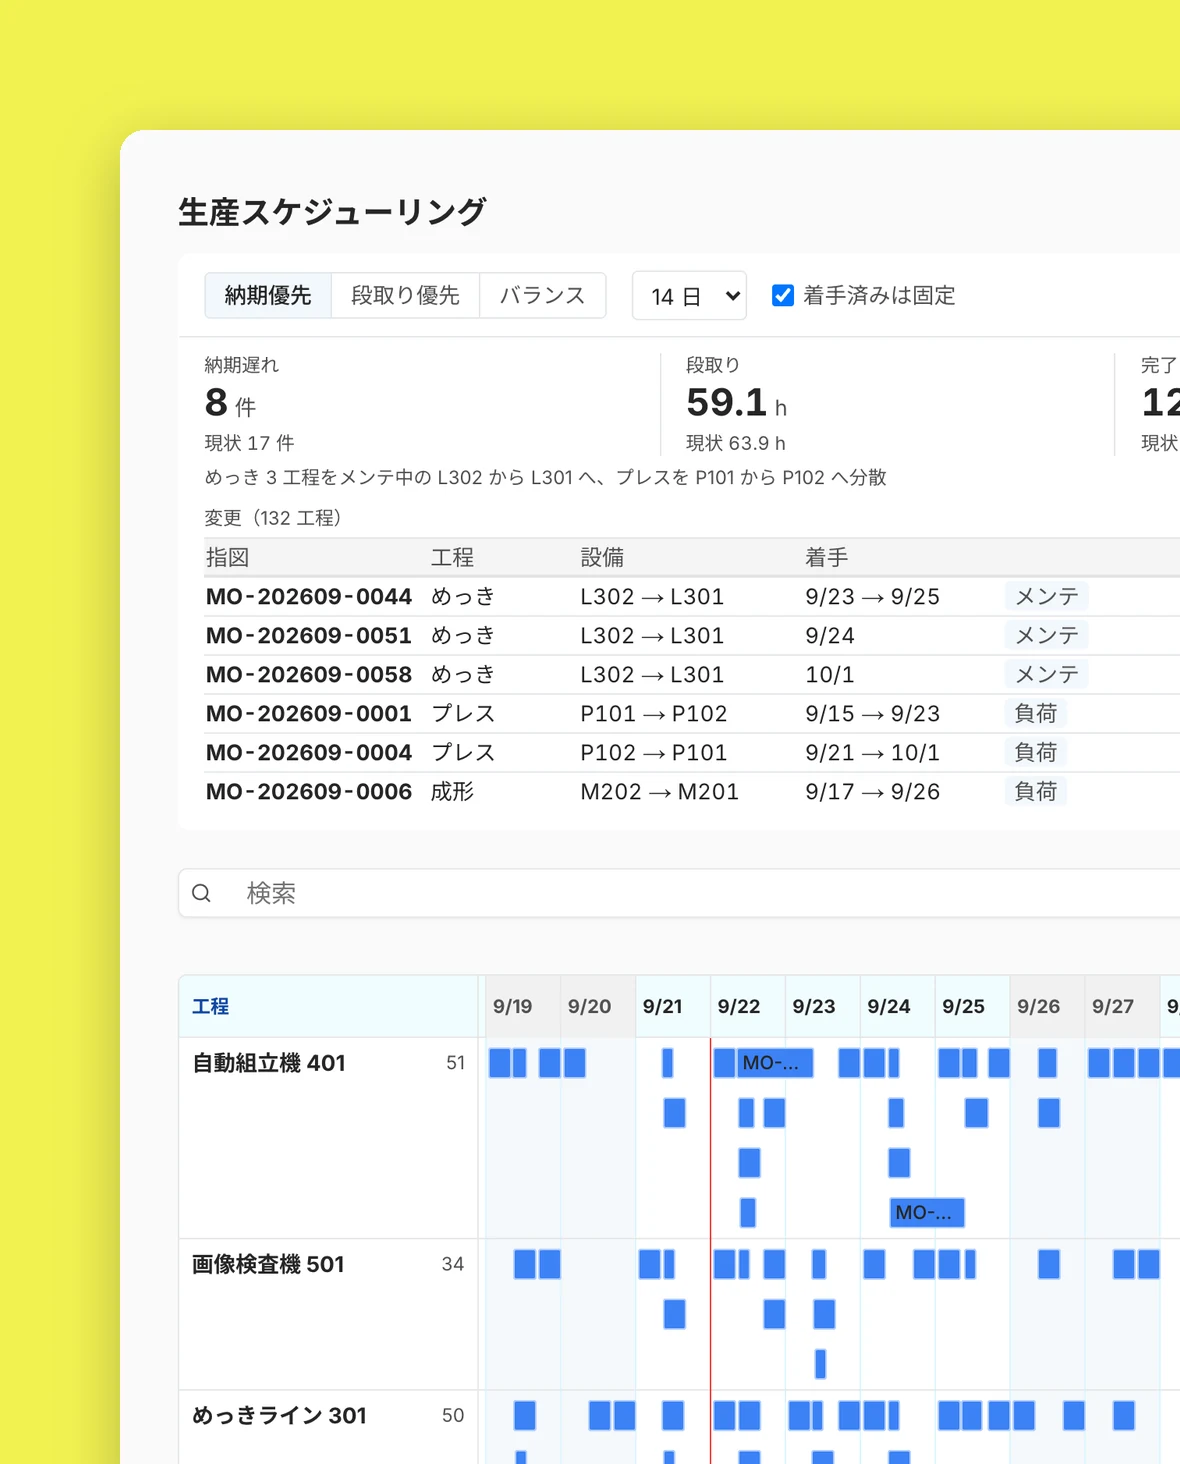This screenshot has width=1180, height=1464.
Task: Click メンテ tag in MO-202609-0058 row
Action: [x=1047, y=675]
